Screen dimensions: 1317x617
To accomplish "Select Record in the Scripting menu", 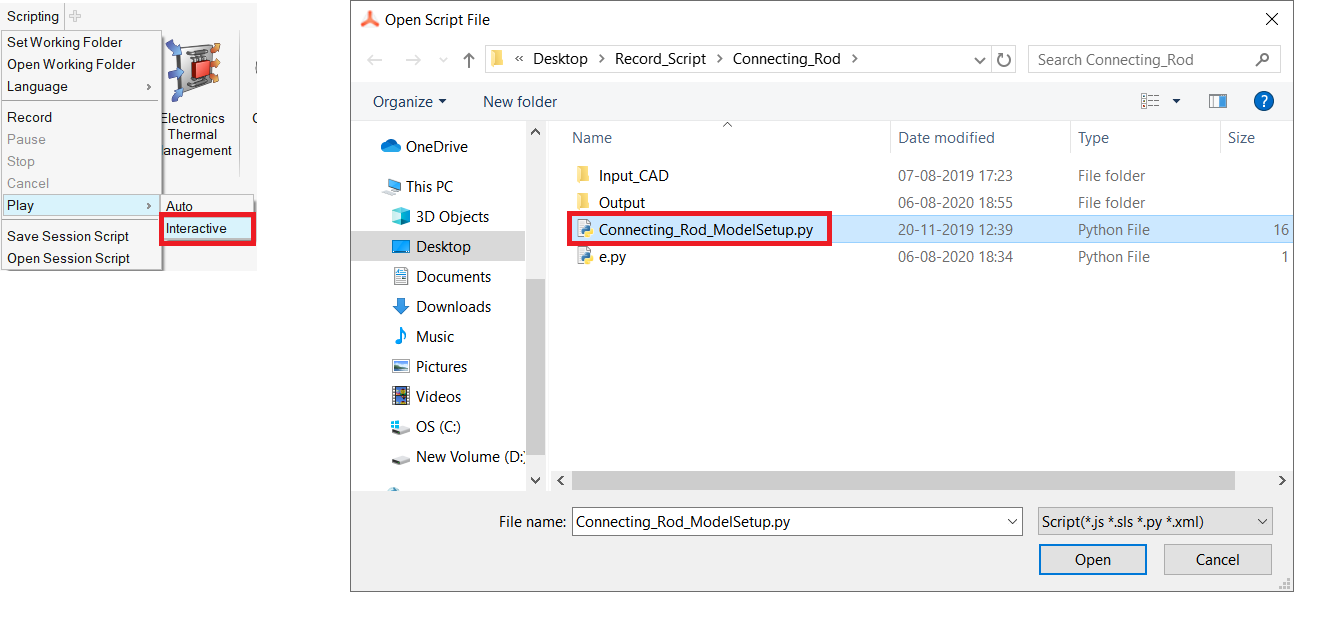I will click(30, 117).
